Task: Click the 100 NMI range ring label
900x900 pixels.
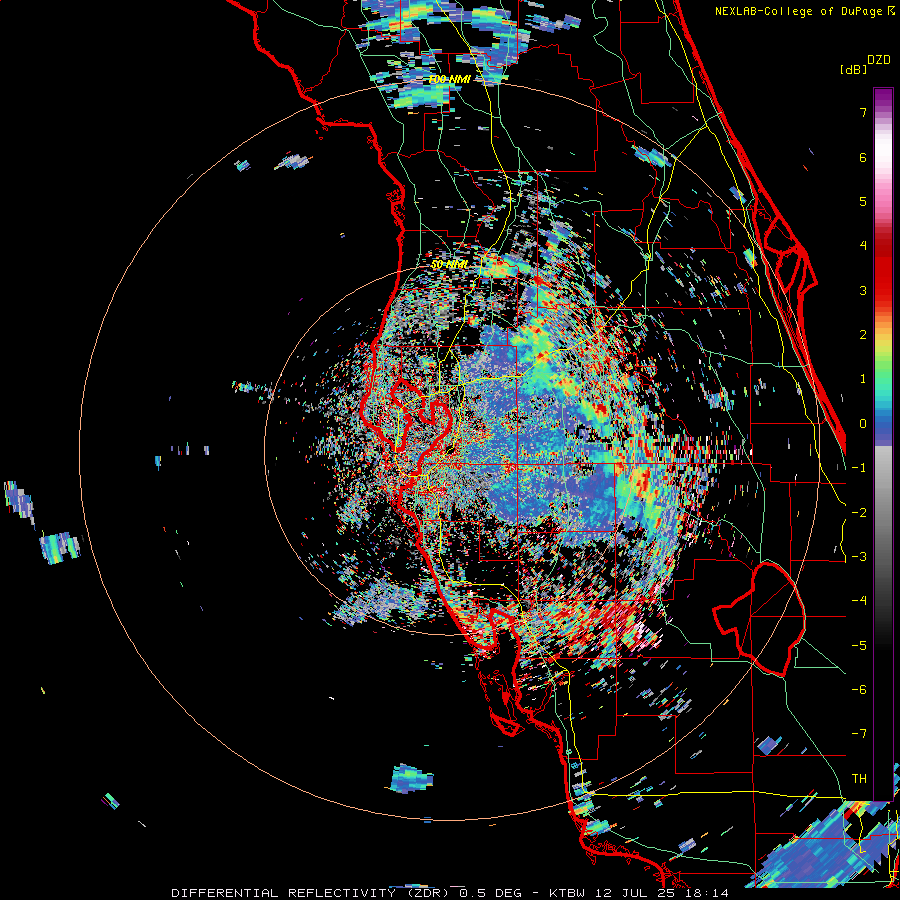Action: pyautogui.click(x=449, y=79)
